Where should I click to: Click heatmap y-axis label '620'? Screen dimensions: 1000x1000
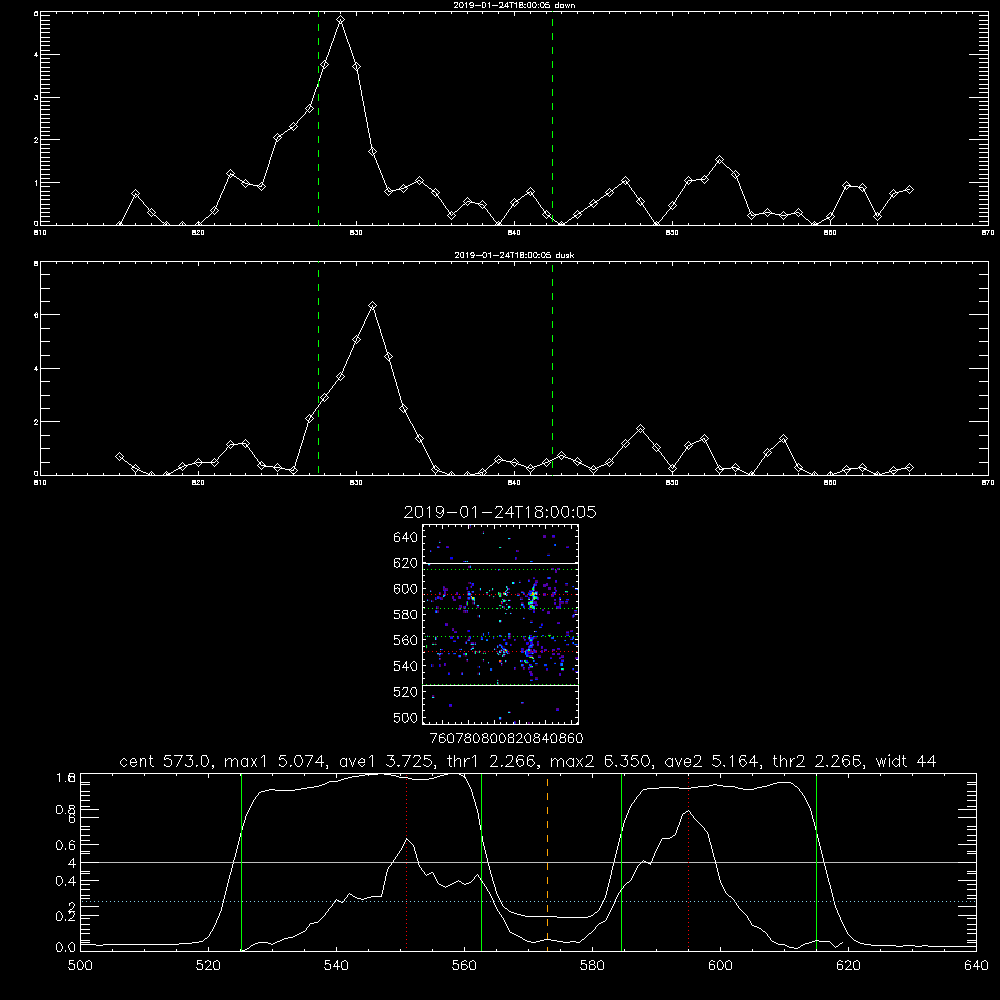406,563
